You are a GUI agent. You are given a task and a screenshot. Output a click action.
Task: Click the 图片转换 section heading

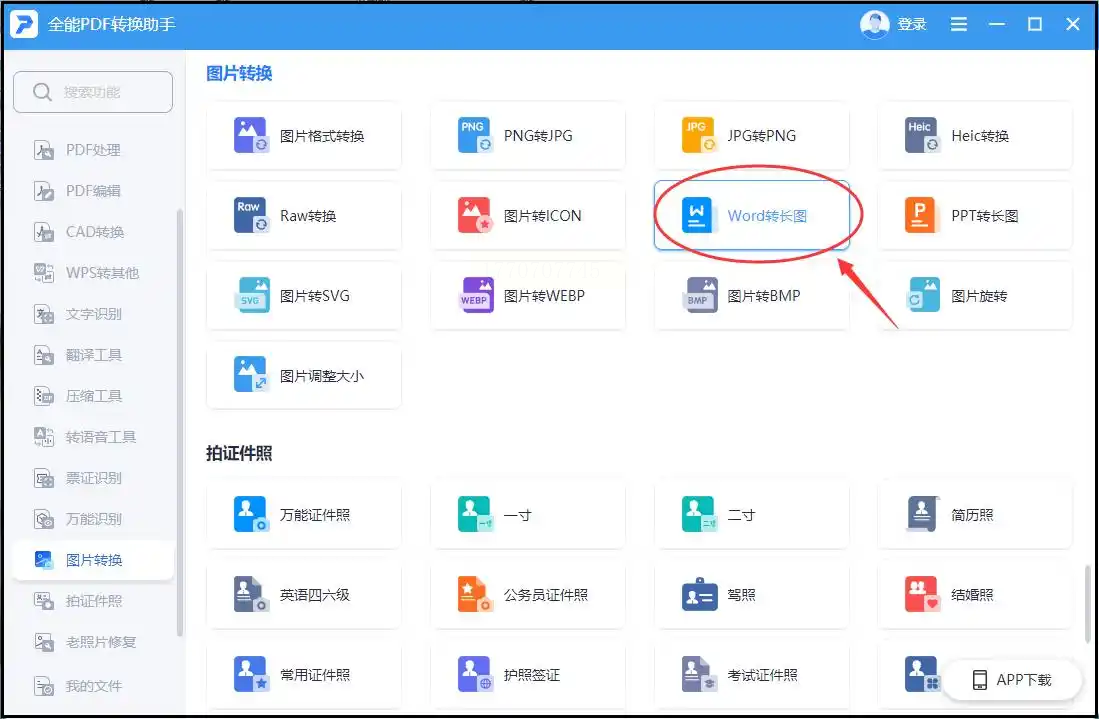click(239, 73)
